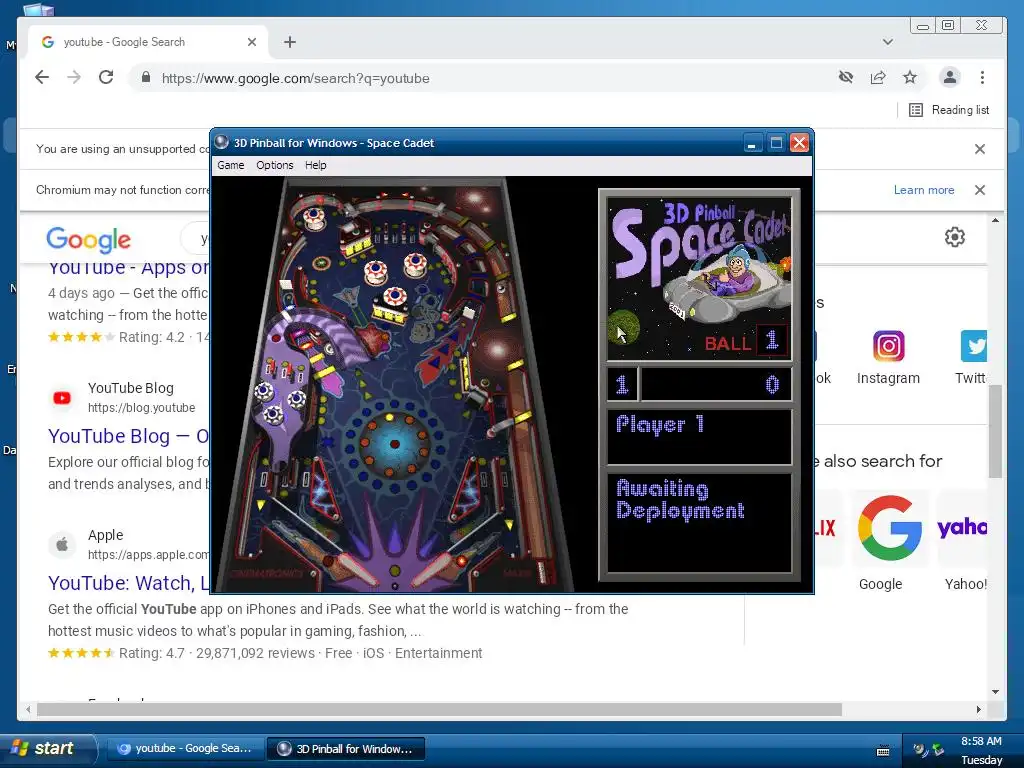
Task: Click the Apple favicon icon
Action: (x=62, y=544)
